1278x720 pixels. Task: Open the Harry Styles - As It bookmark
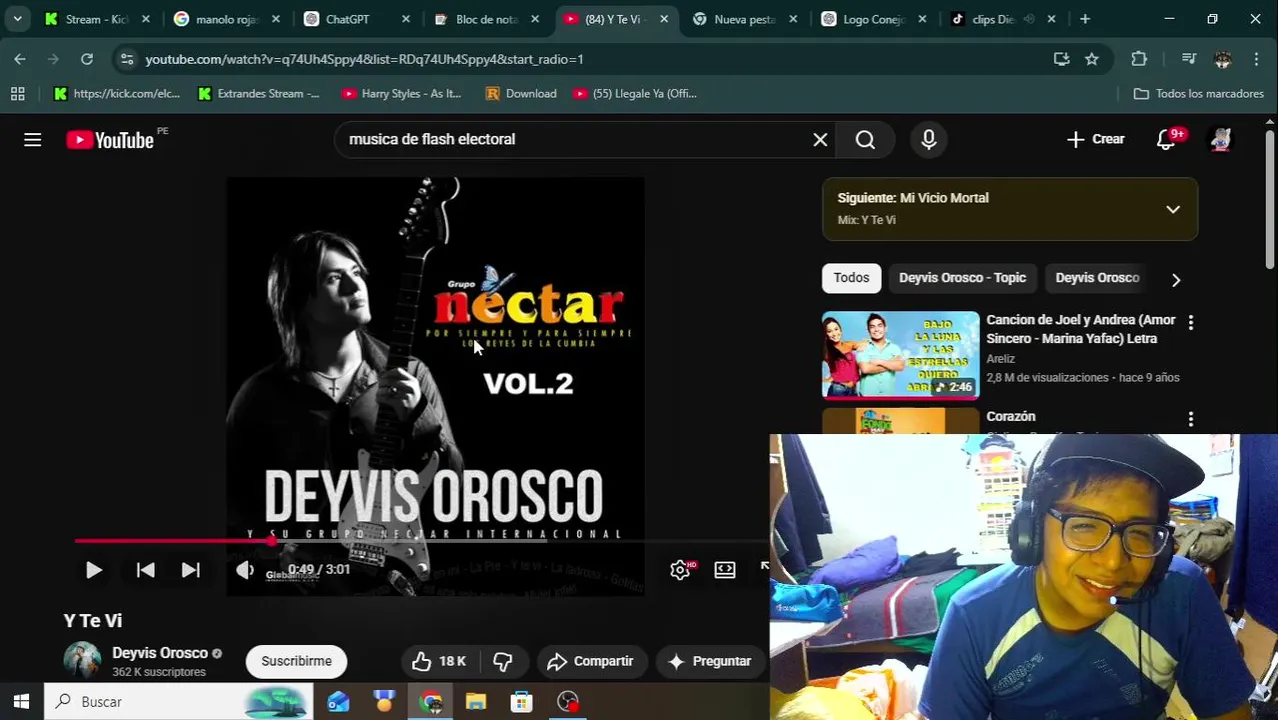(401, 93)
